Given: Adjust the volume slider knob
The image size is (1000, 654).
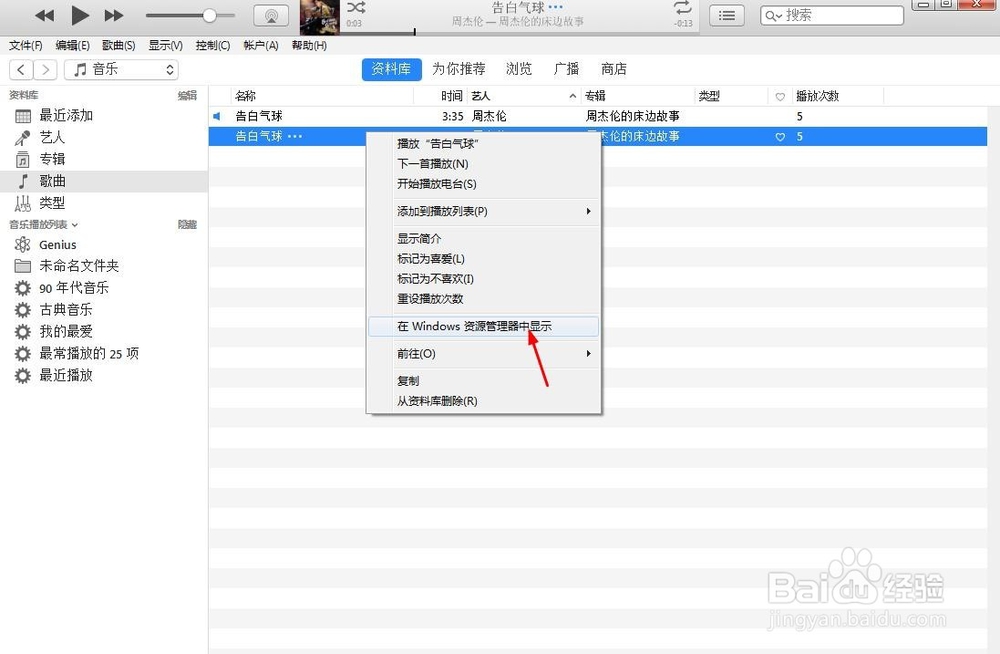Looking at the screenshot, I should 209,15.
